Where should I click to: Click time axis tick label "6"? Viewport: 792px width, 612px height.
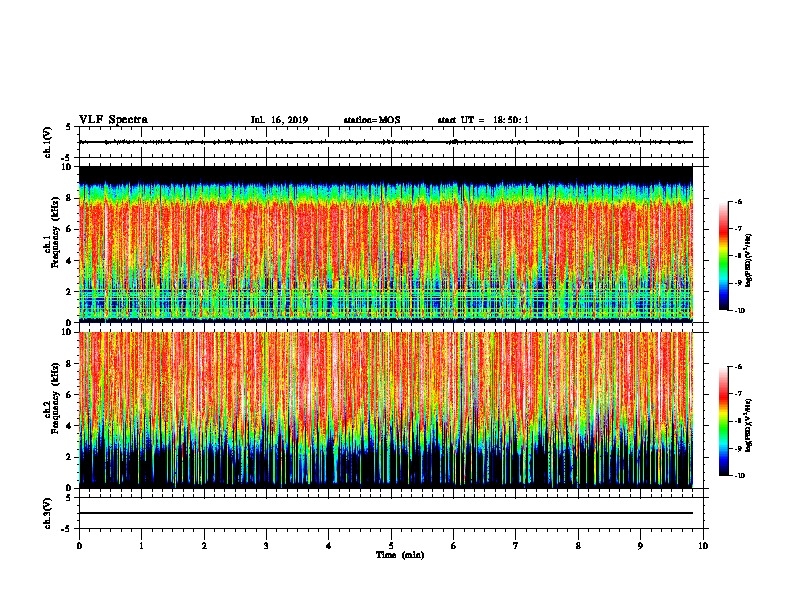453,546
